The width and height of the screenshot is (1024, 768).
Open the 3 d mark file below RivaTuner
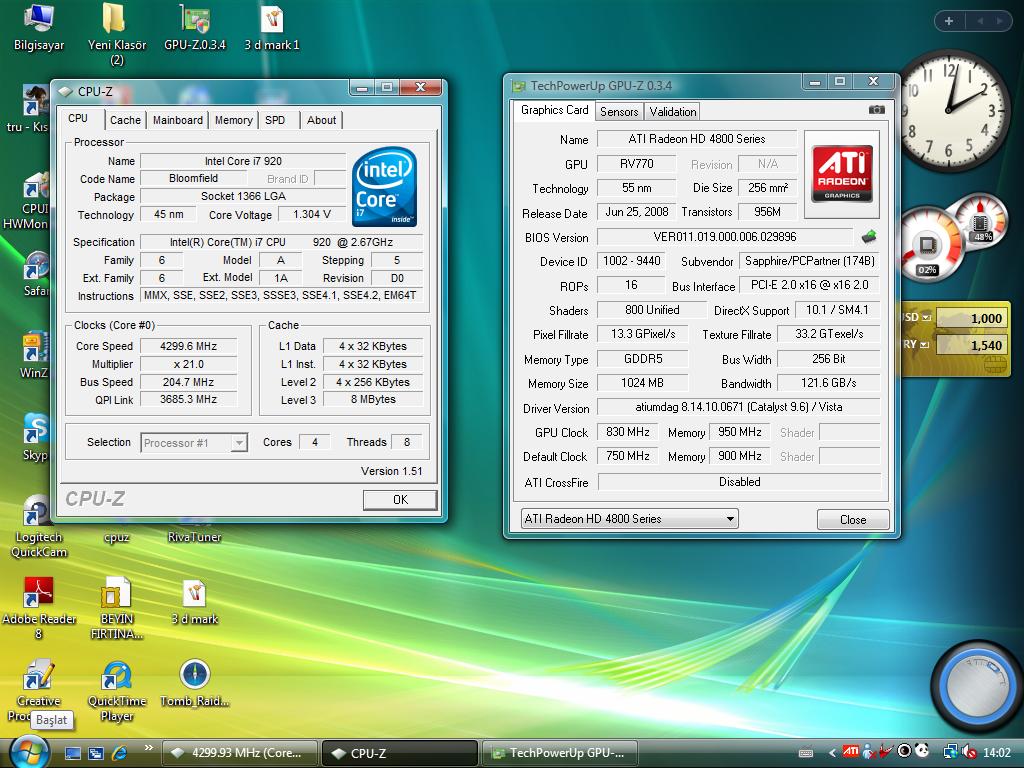click(195, 602)
